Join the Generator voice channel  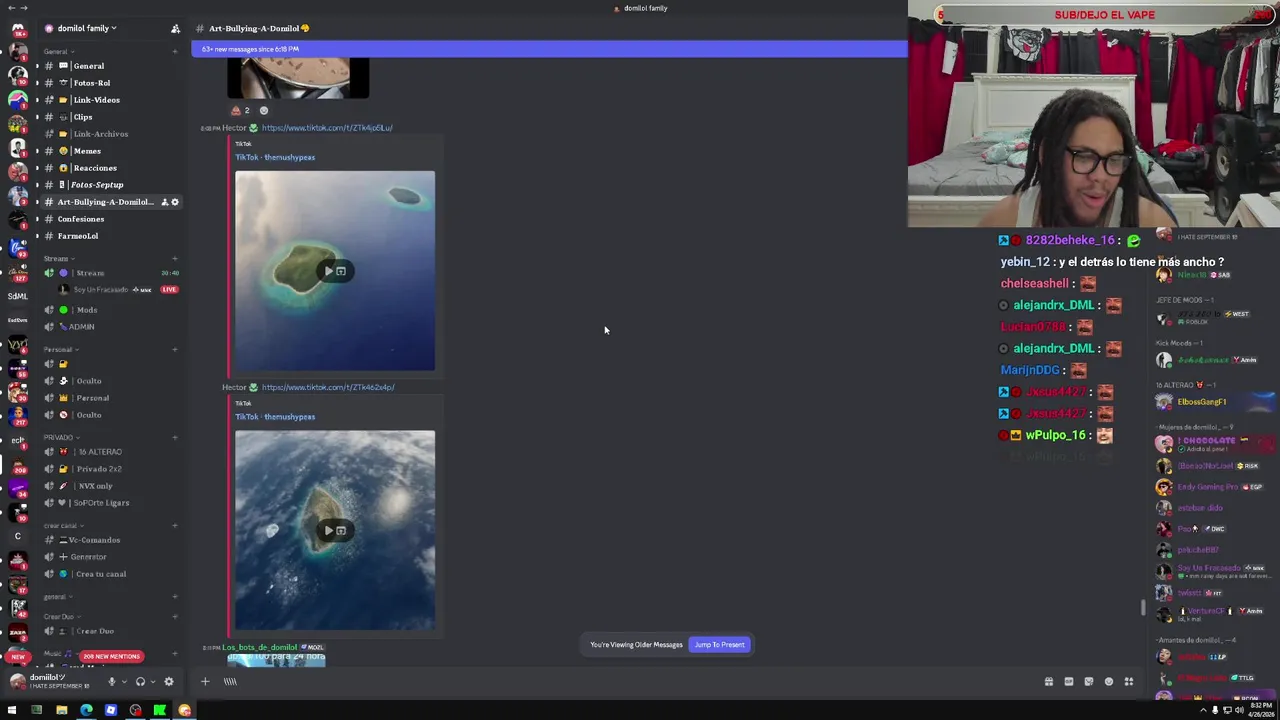pos(110,557)
